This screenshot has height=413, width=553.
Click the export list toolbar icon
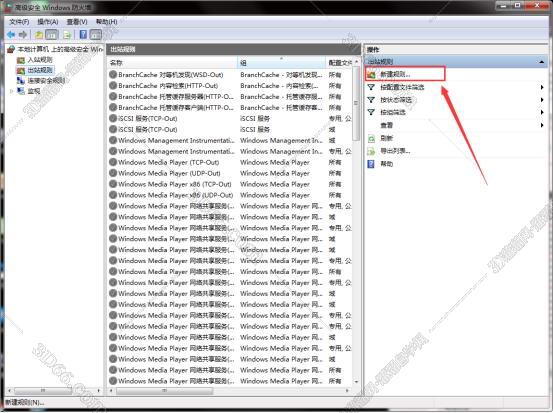(67, 35)
